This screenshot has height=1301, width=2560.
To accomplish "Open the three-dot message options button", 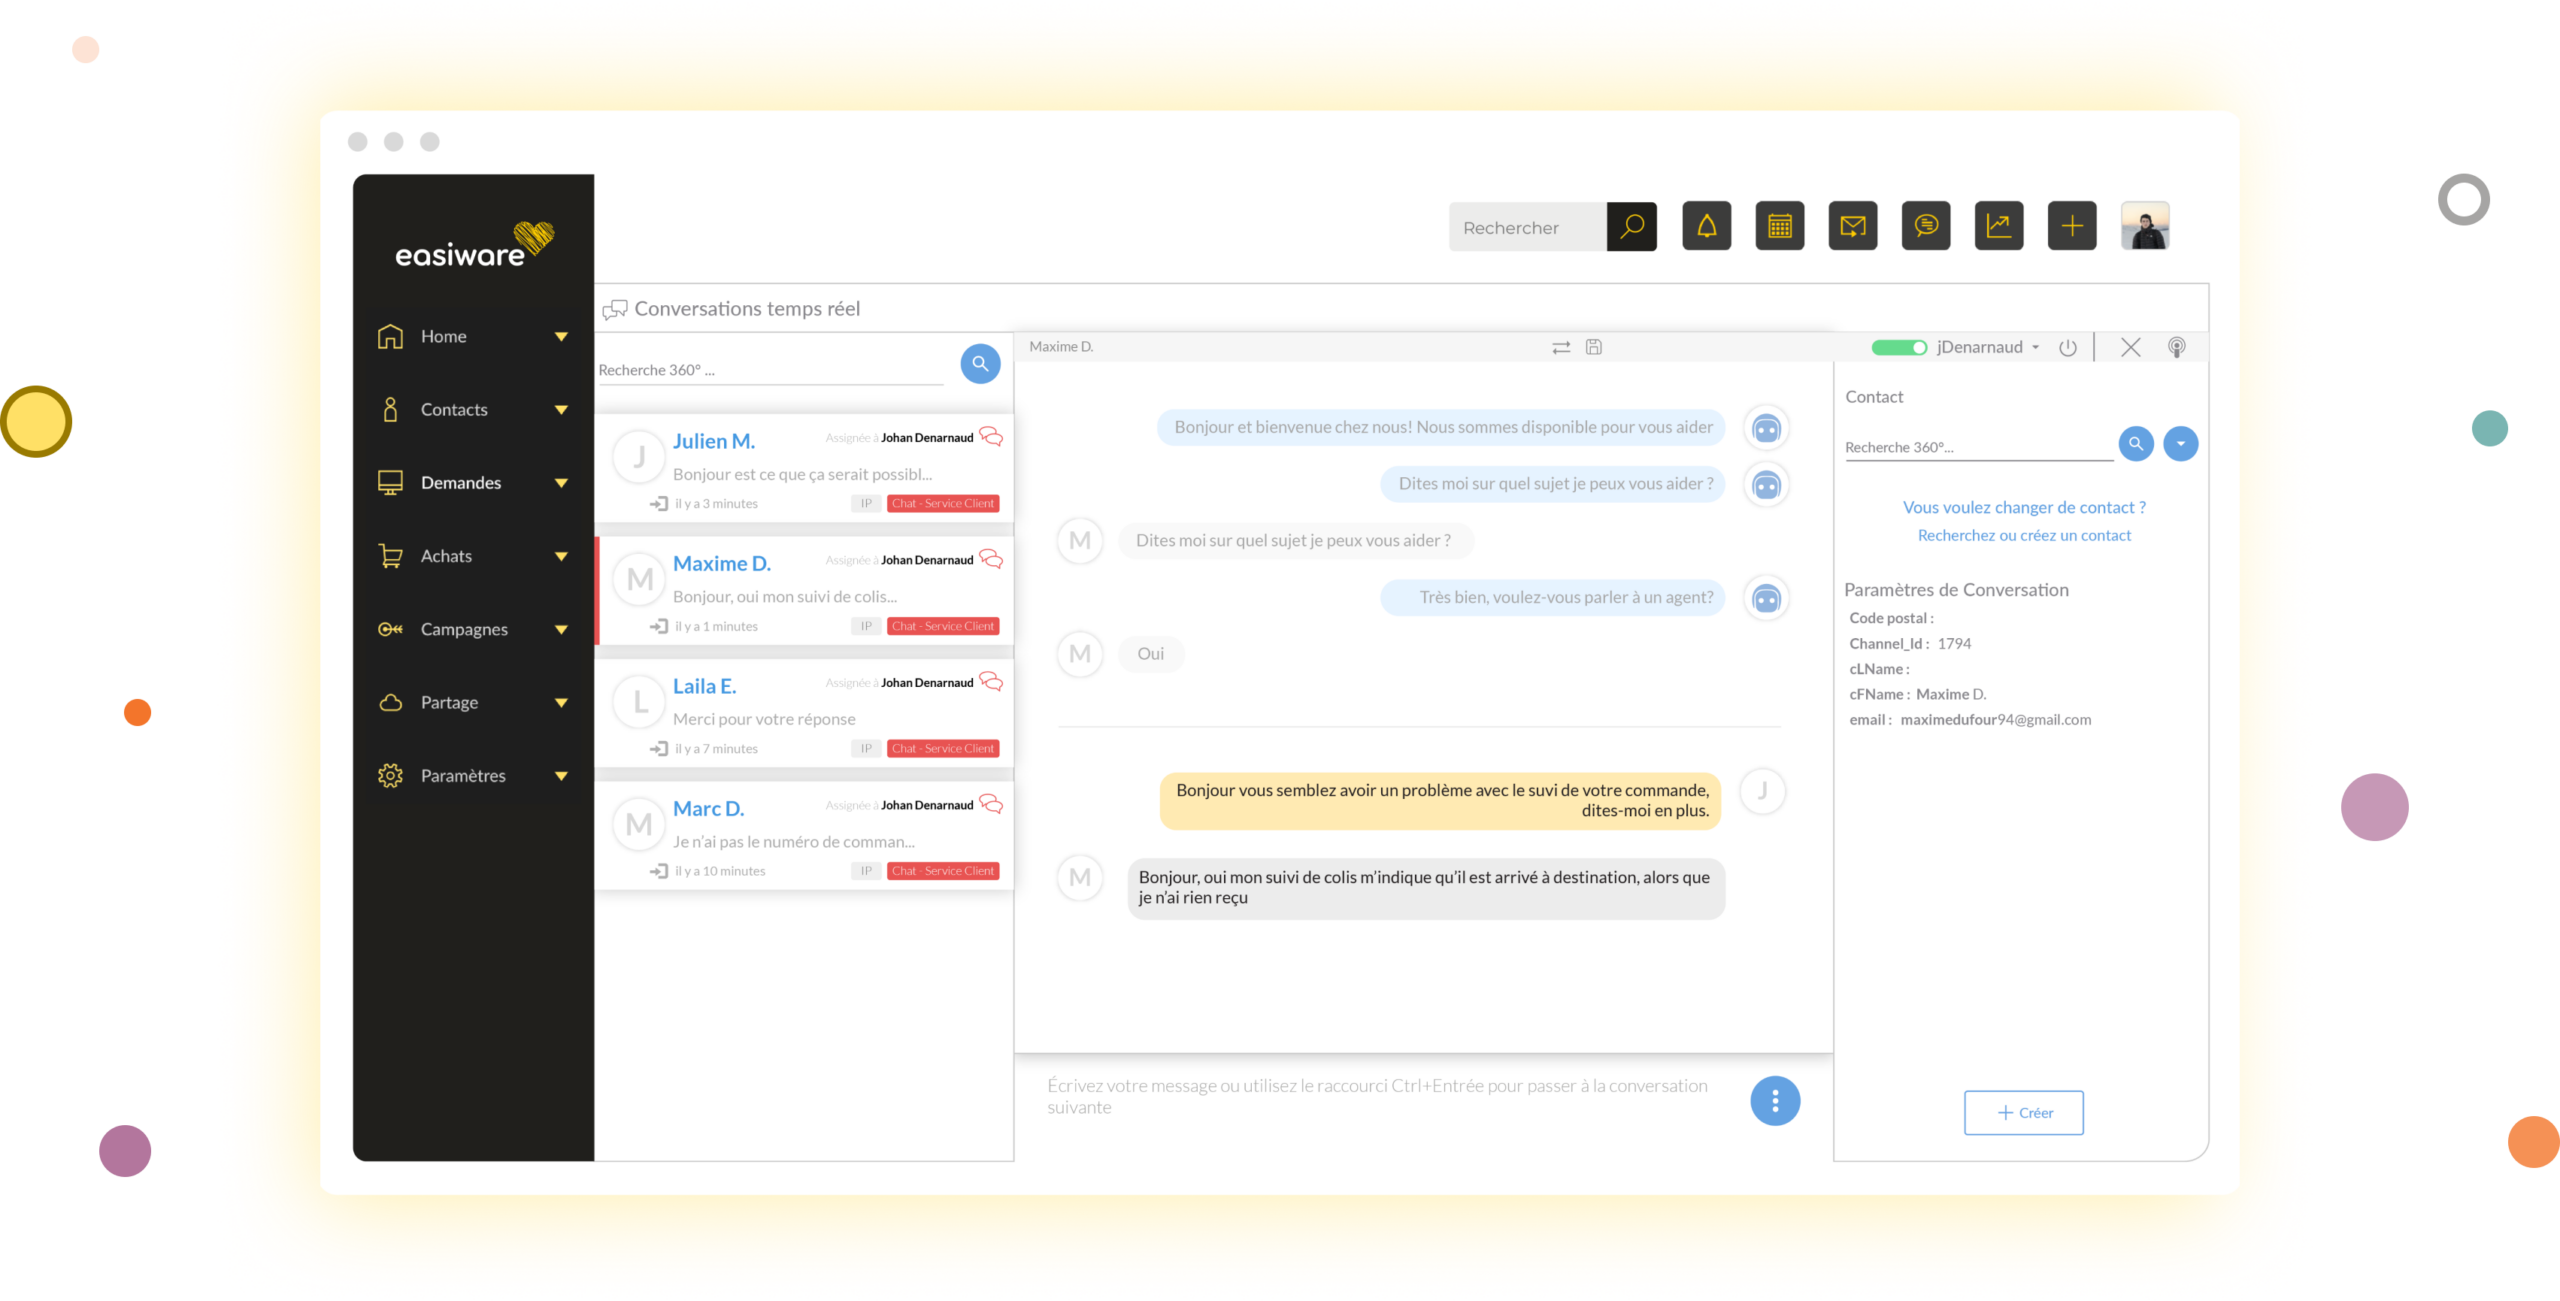I will [x=1774, y=1100].
